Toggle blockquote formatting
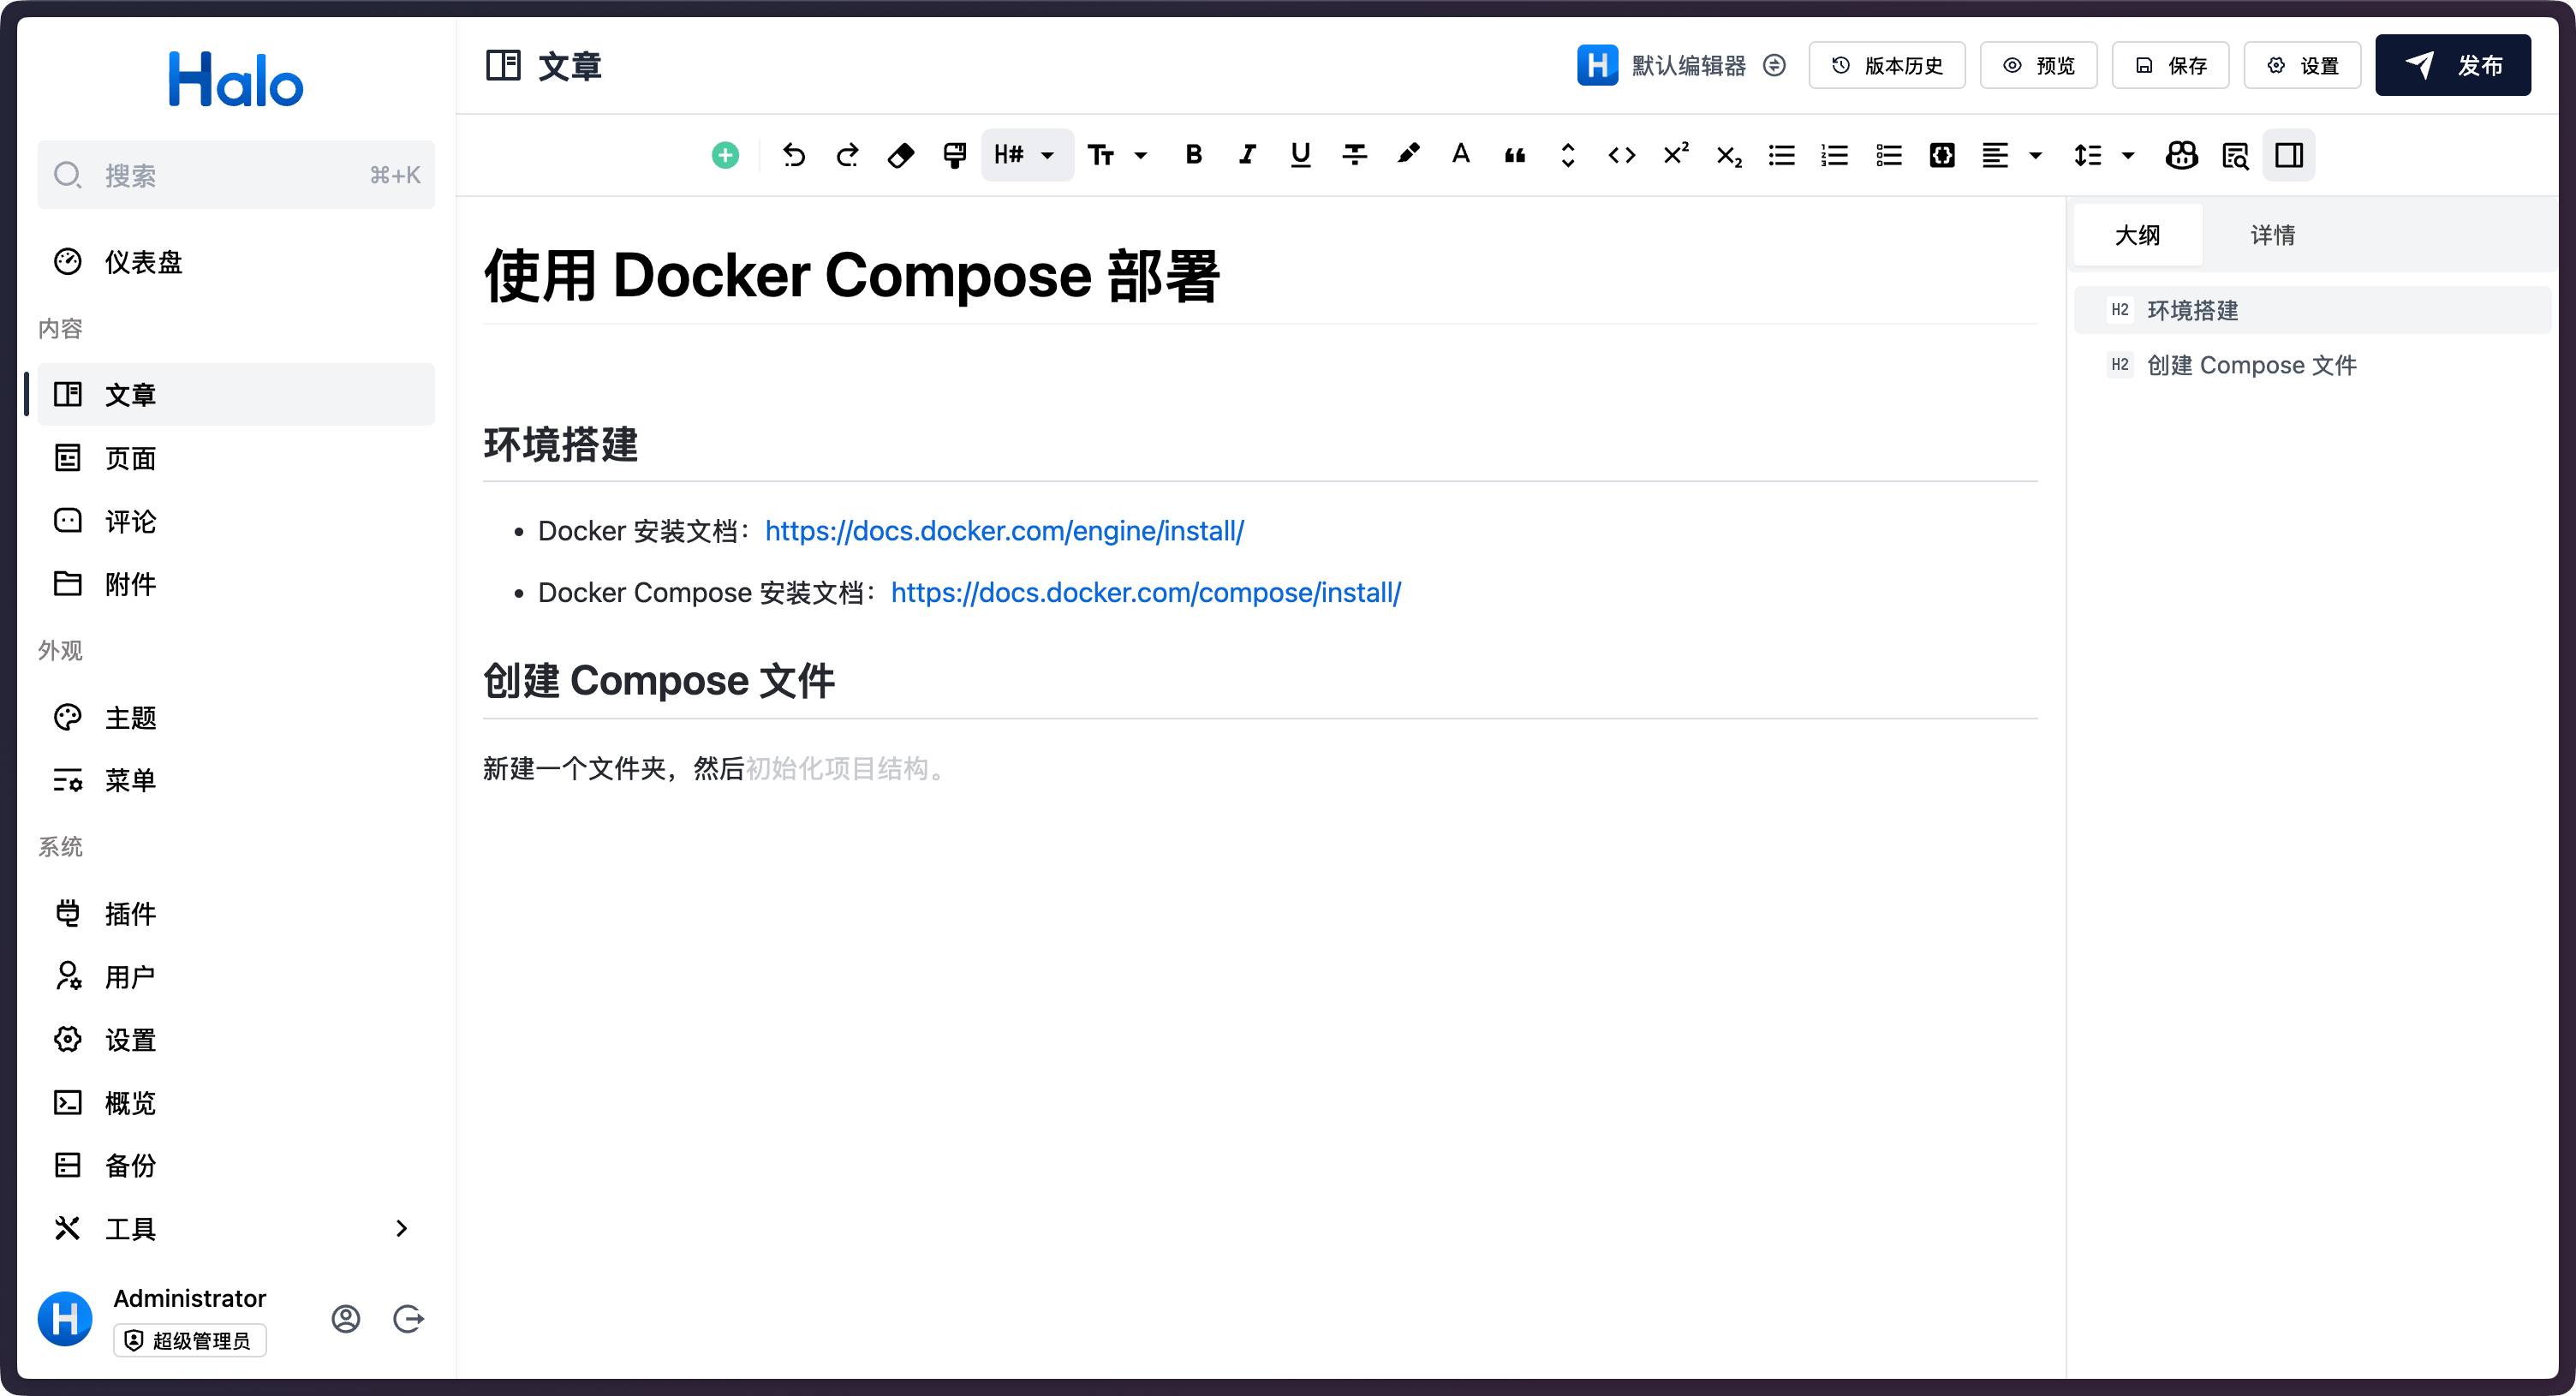Screen dimensions: 2576x1396 click(1515, 155)
